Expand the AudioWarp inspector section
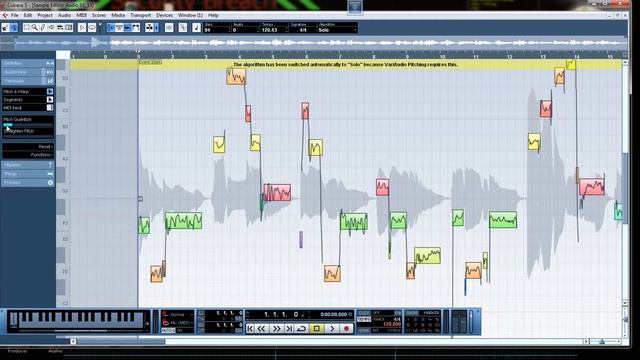640x360 pixels. coord(28,72)
